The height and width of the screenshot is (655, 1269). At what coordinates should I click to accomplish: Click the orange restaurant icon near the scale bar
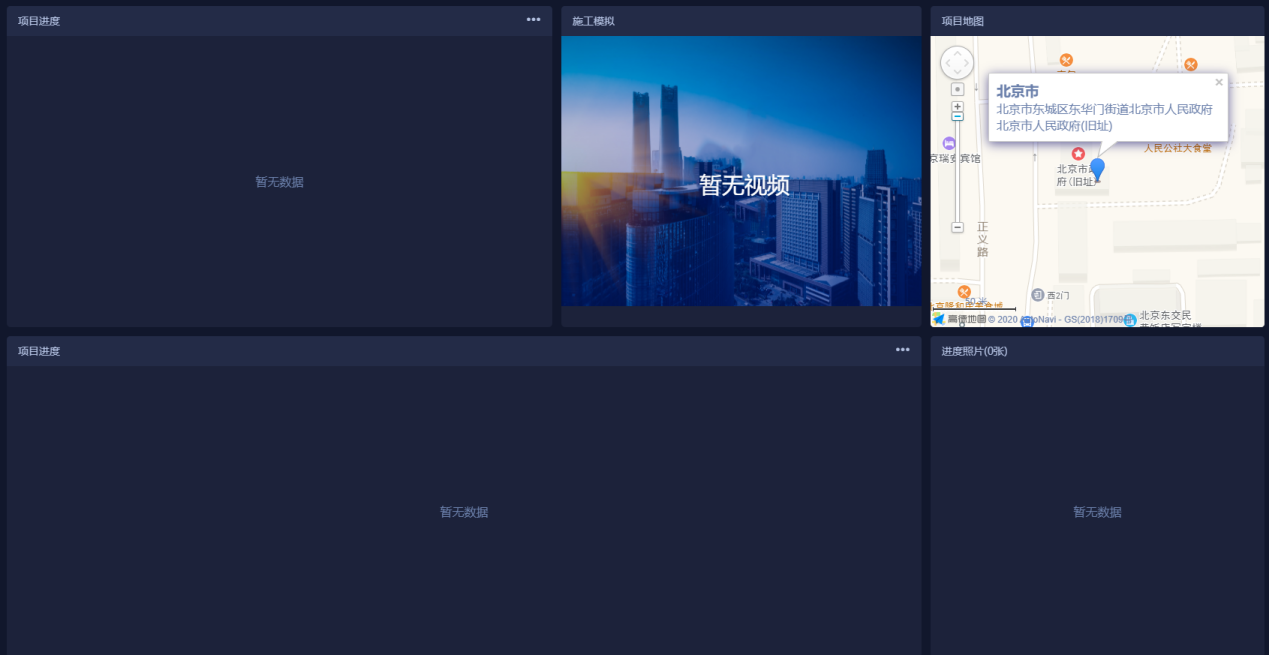click(x=964, y=291)
